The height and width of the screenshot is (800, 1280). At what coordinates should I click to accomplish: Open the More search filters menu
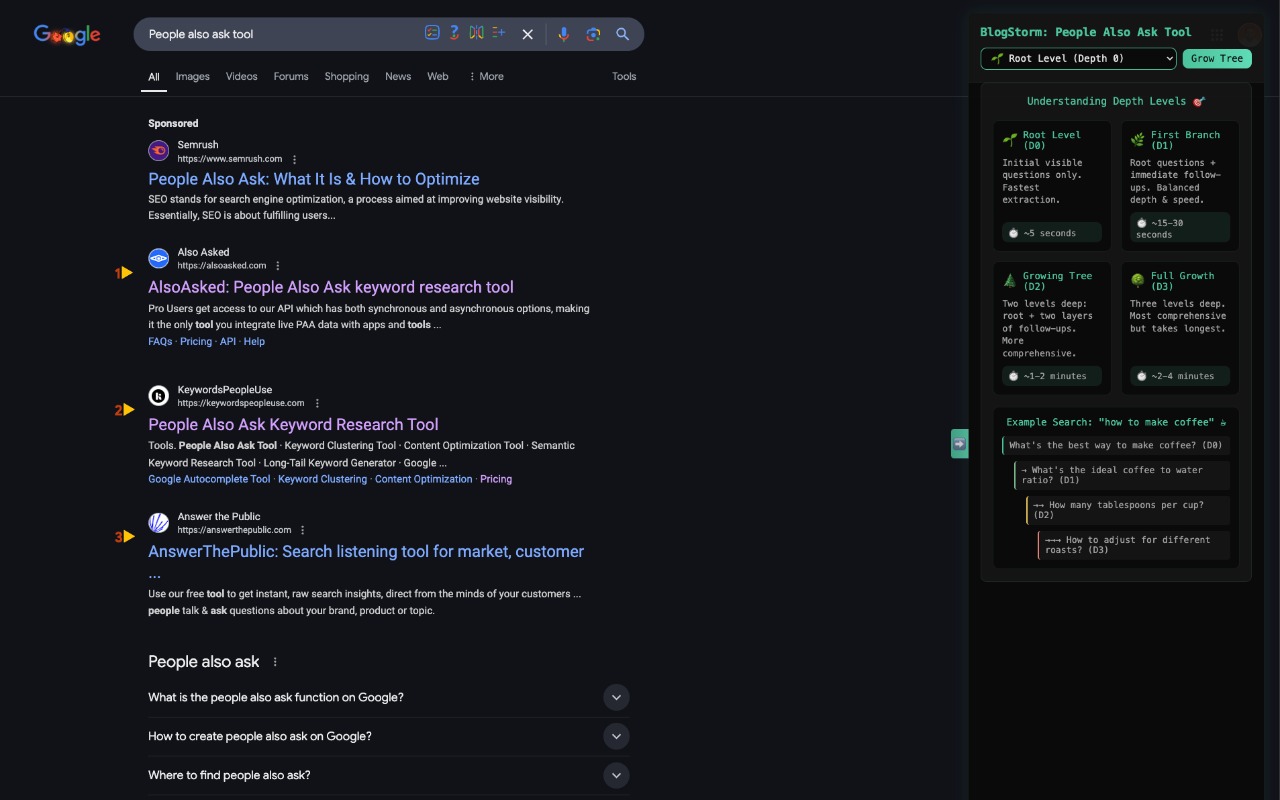(x=486, y=76)
